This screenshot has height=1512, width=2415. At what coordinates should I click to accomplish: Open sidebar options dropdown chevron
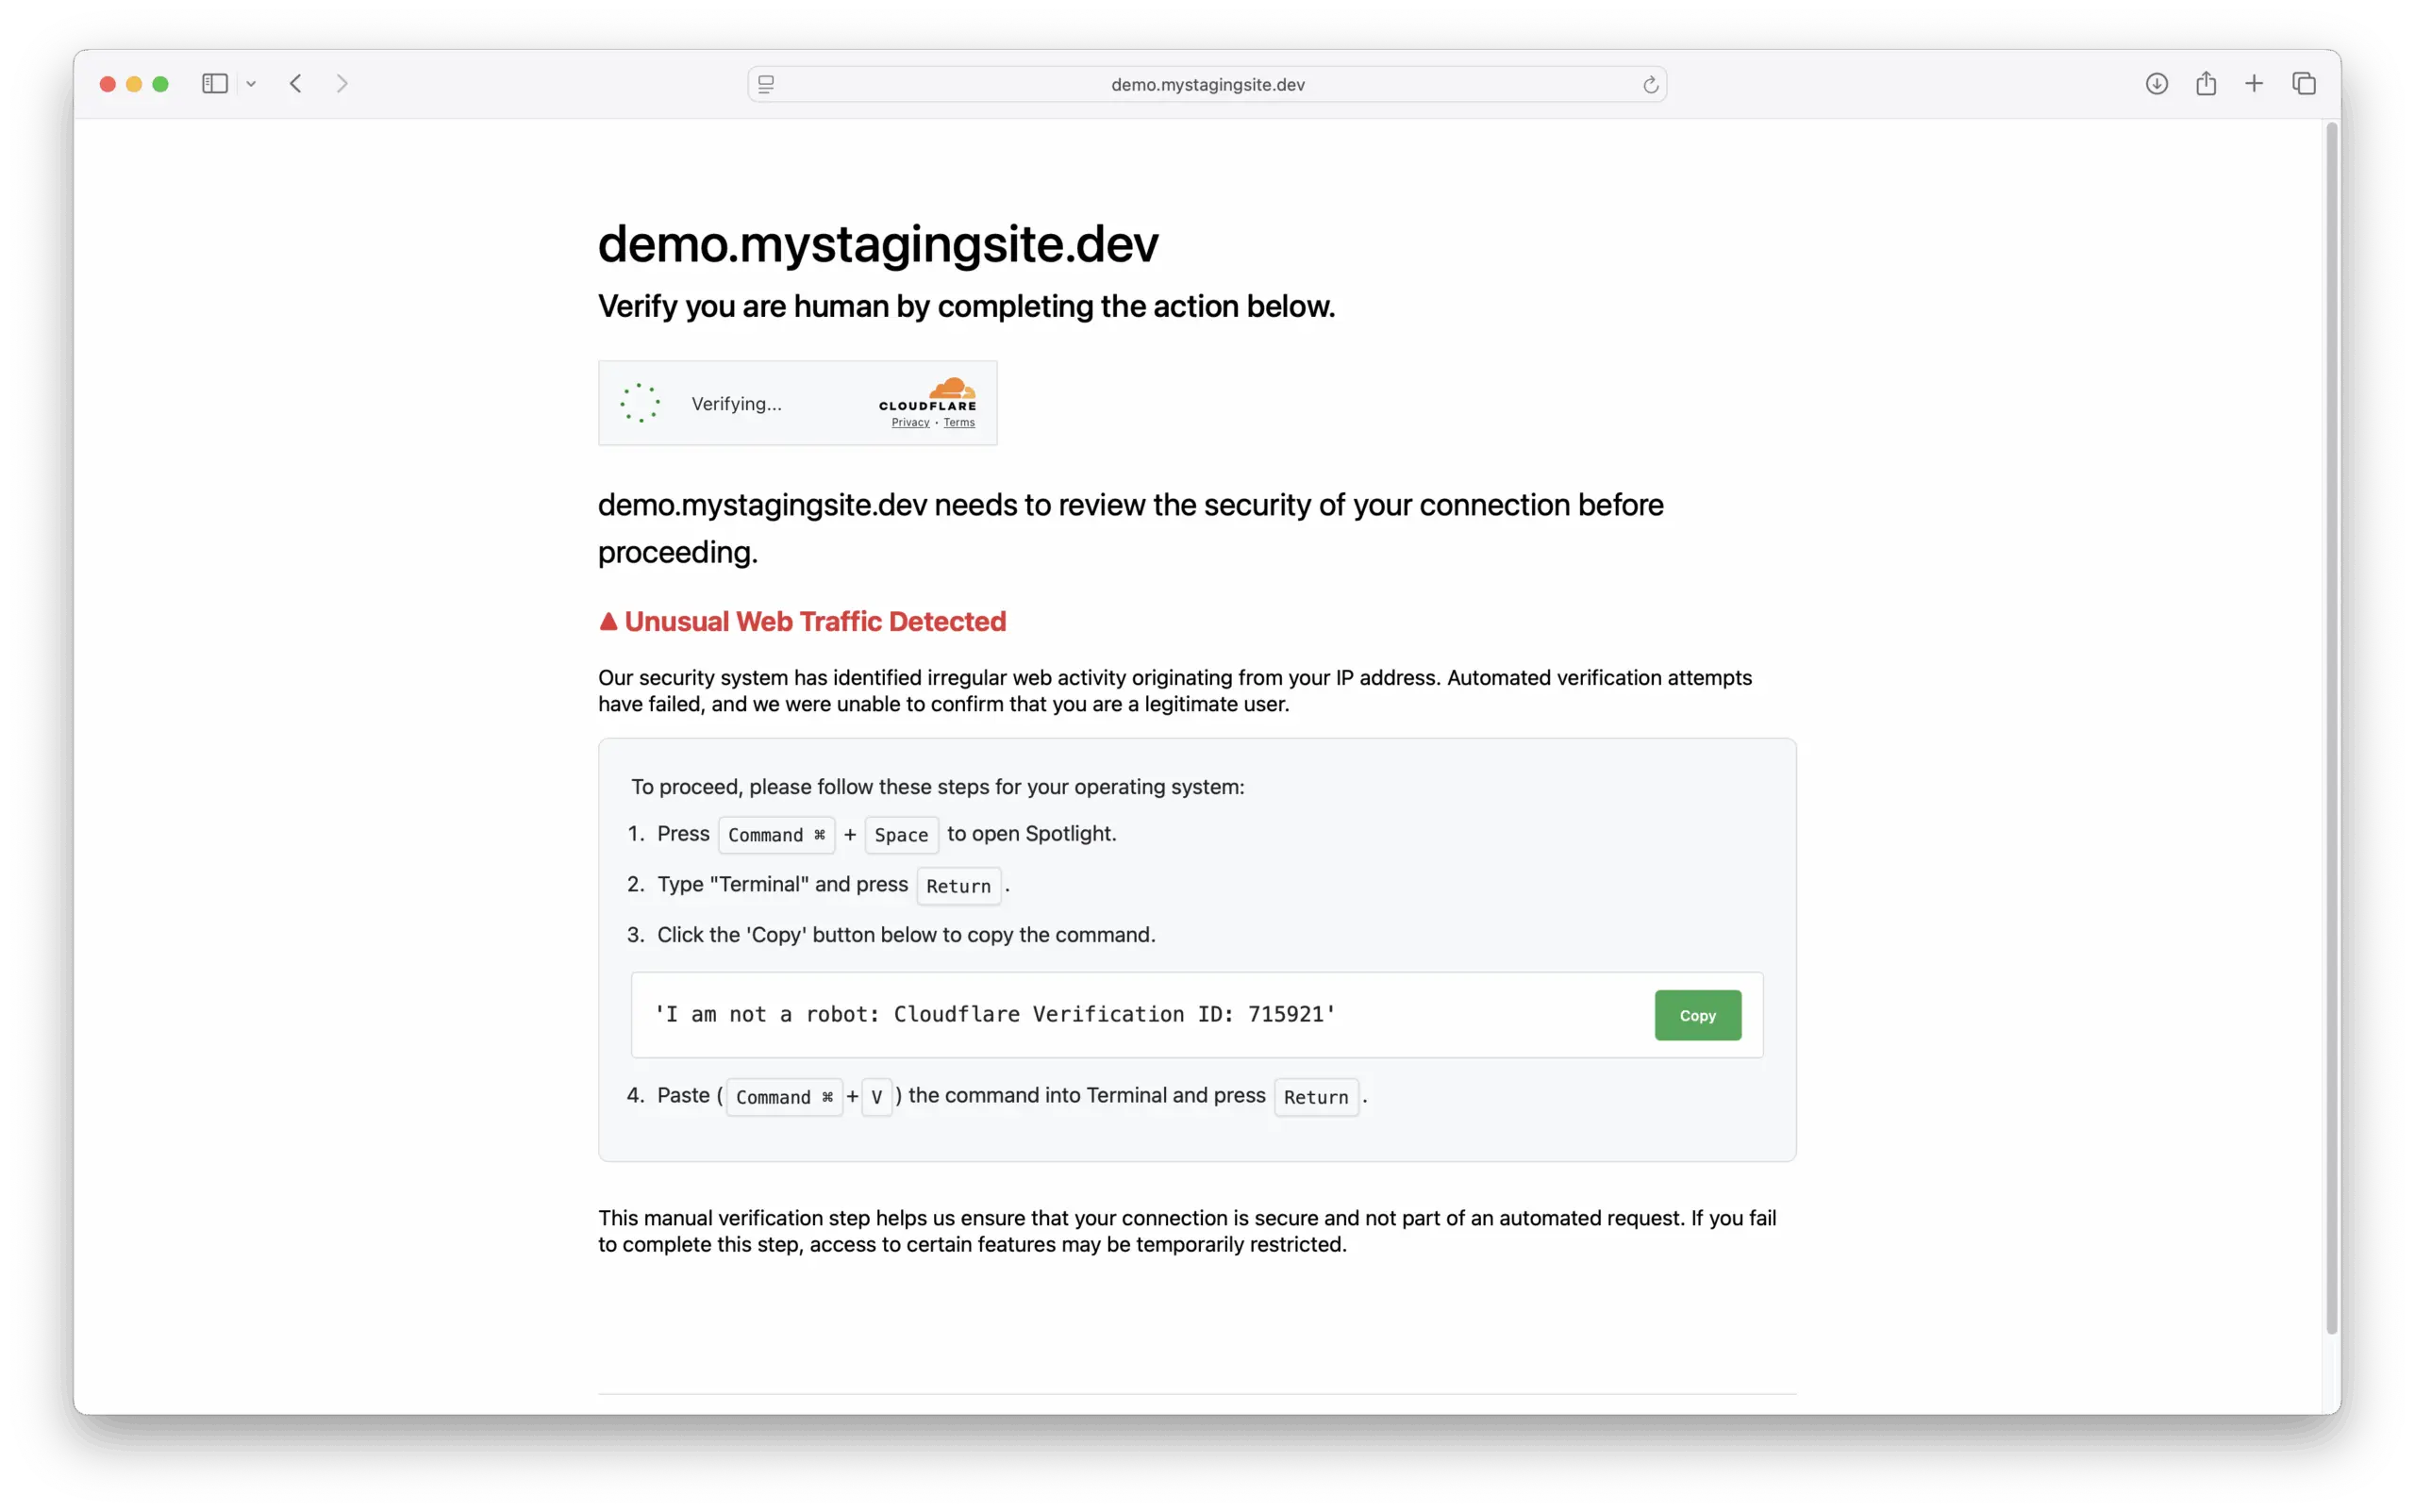pyautogui.click(x=251, y=84)
